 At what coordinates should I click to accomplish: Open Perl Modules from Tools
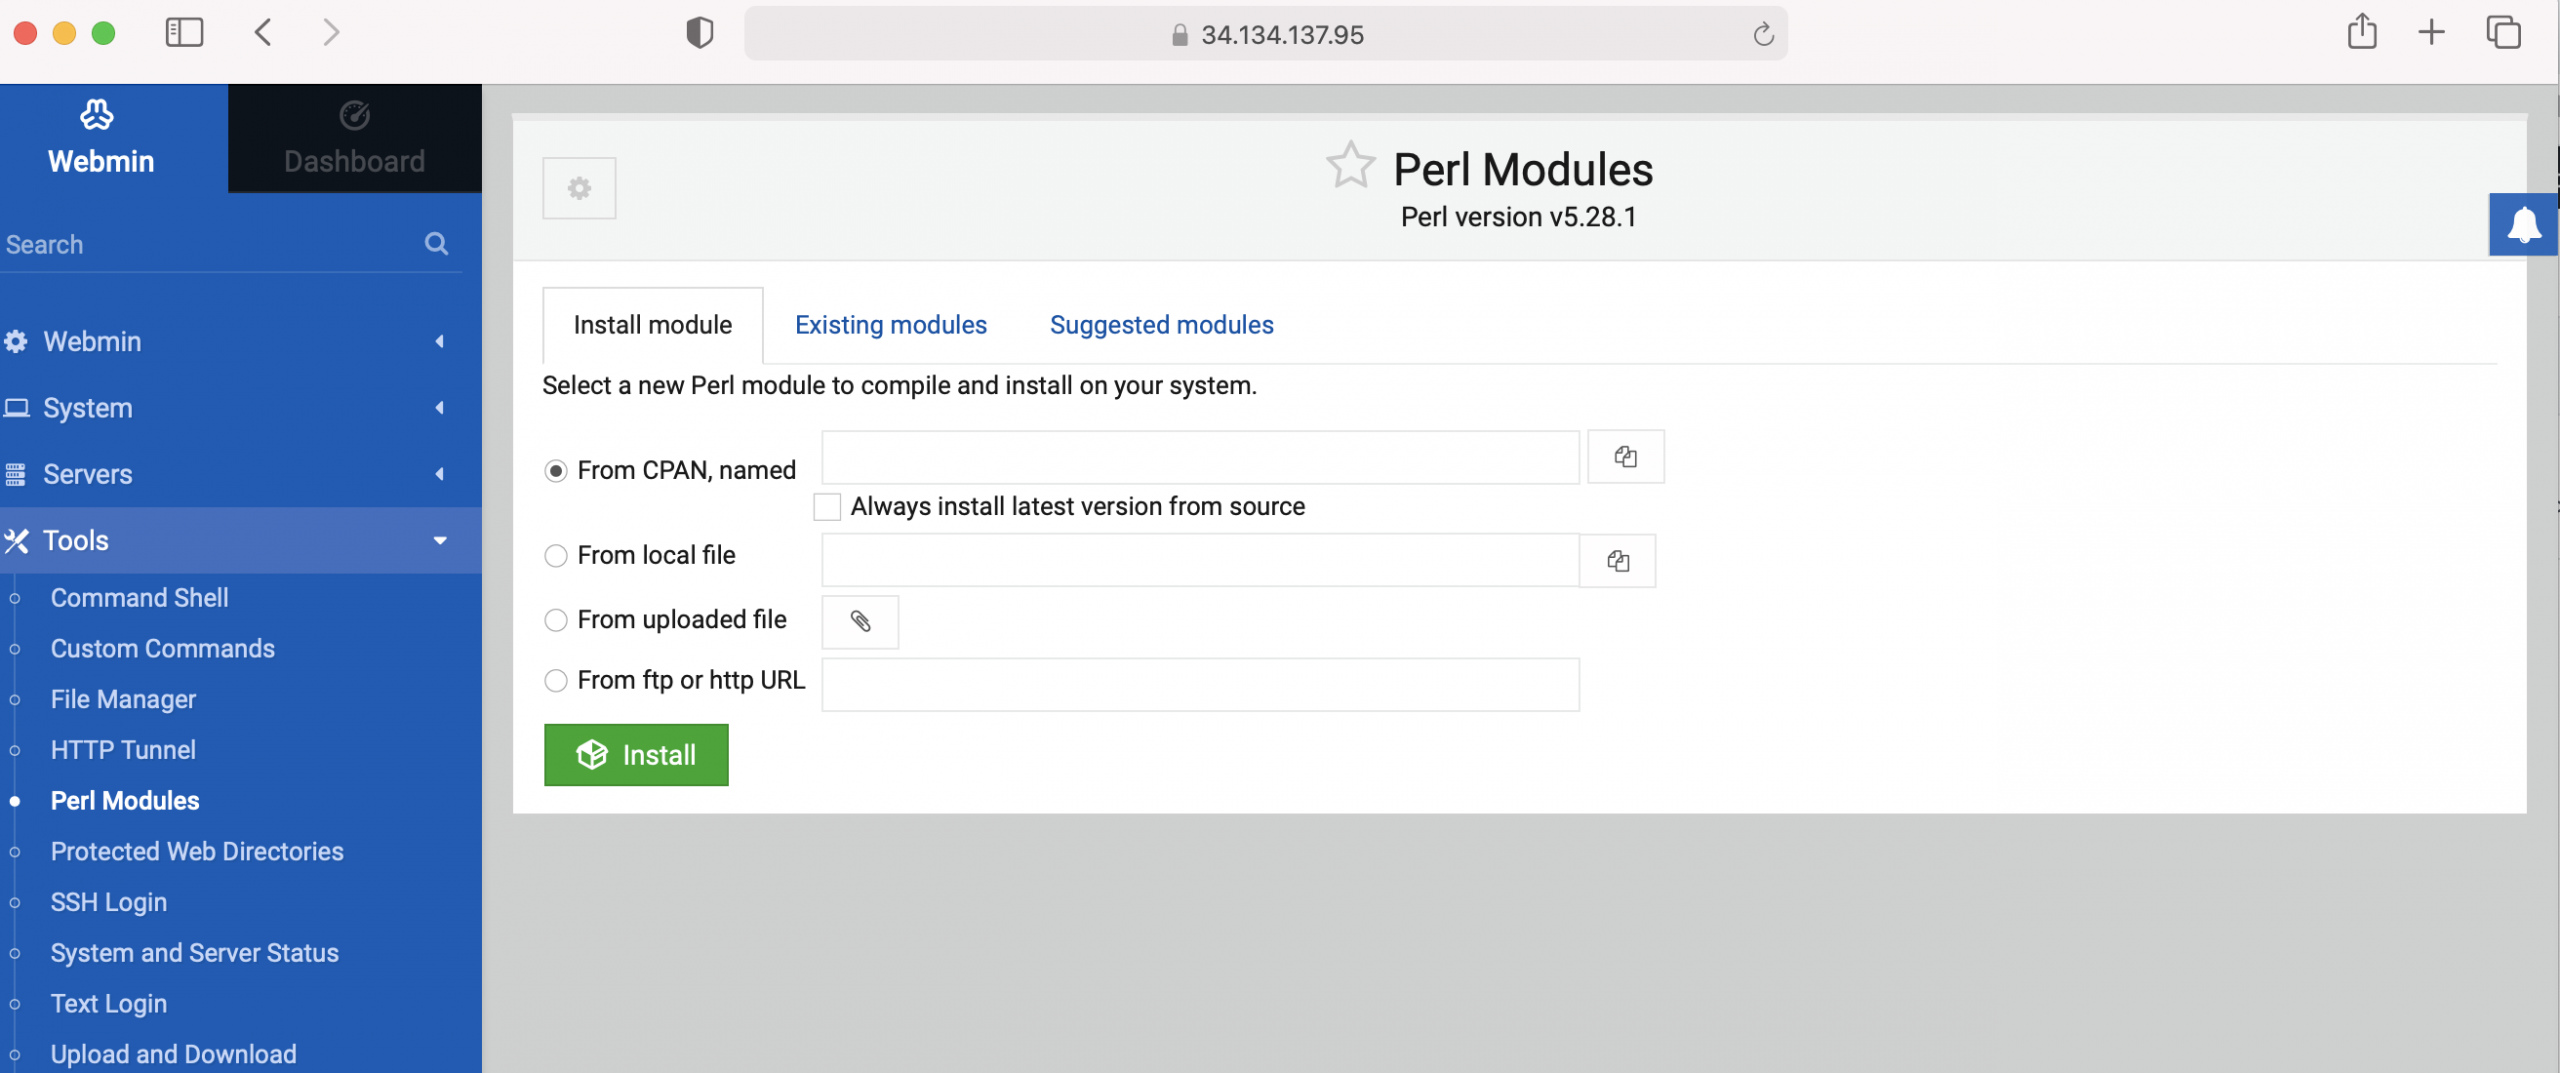tap(125, 801)
